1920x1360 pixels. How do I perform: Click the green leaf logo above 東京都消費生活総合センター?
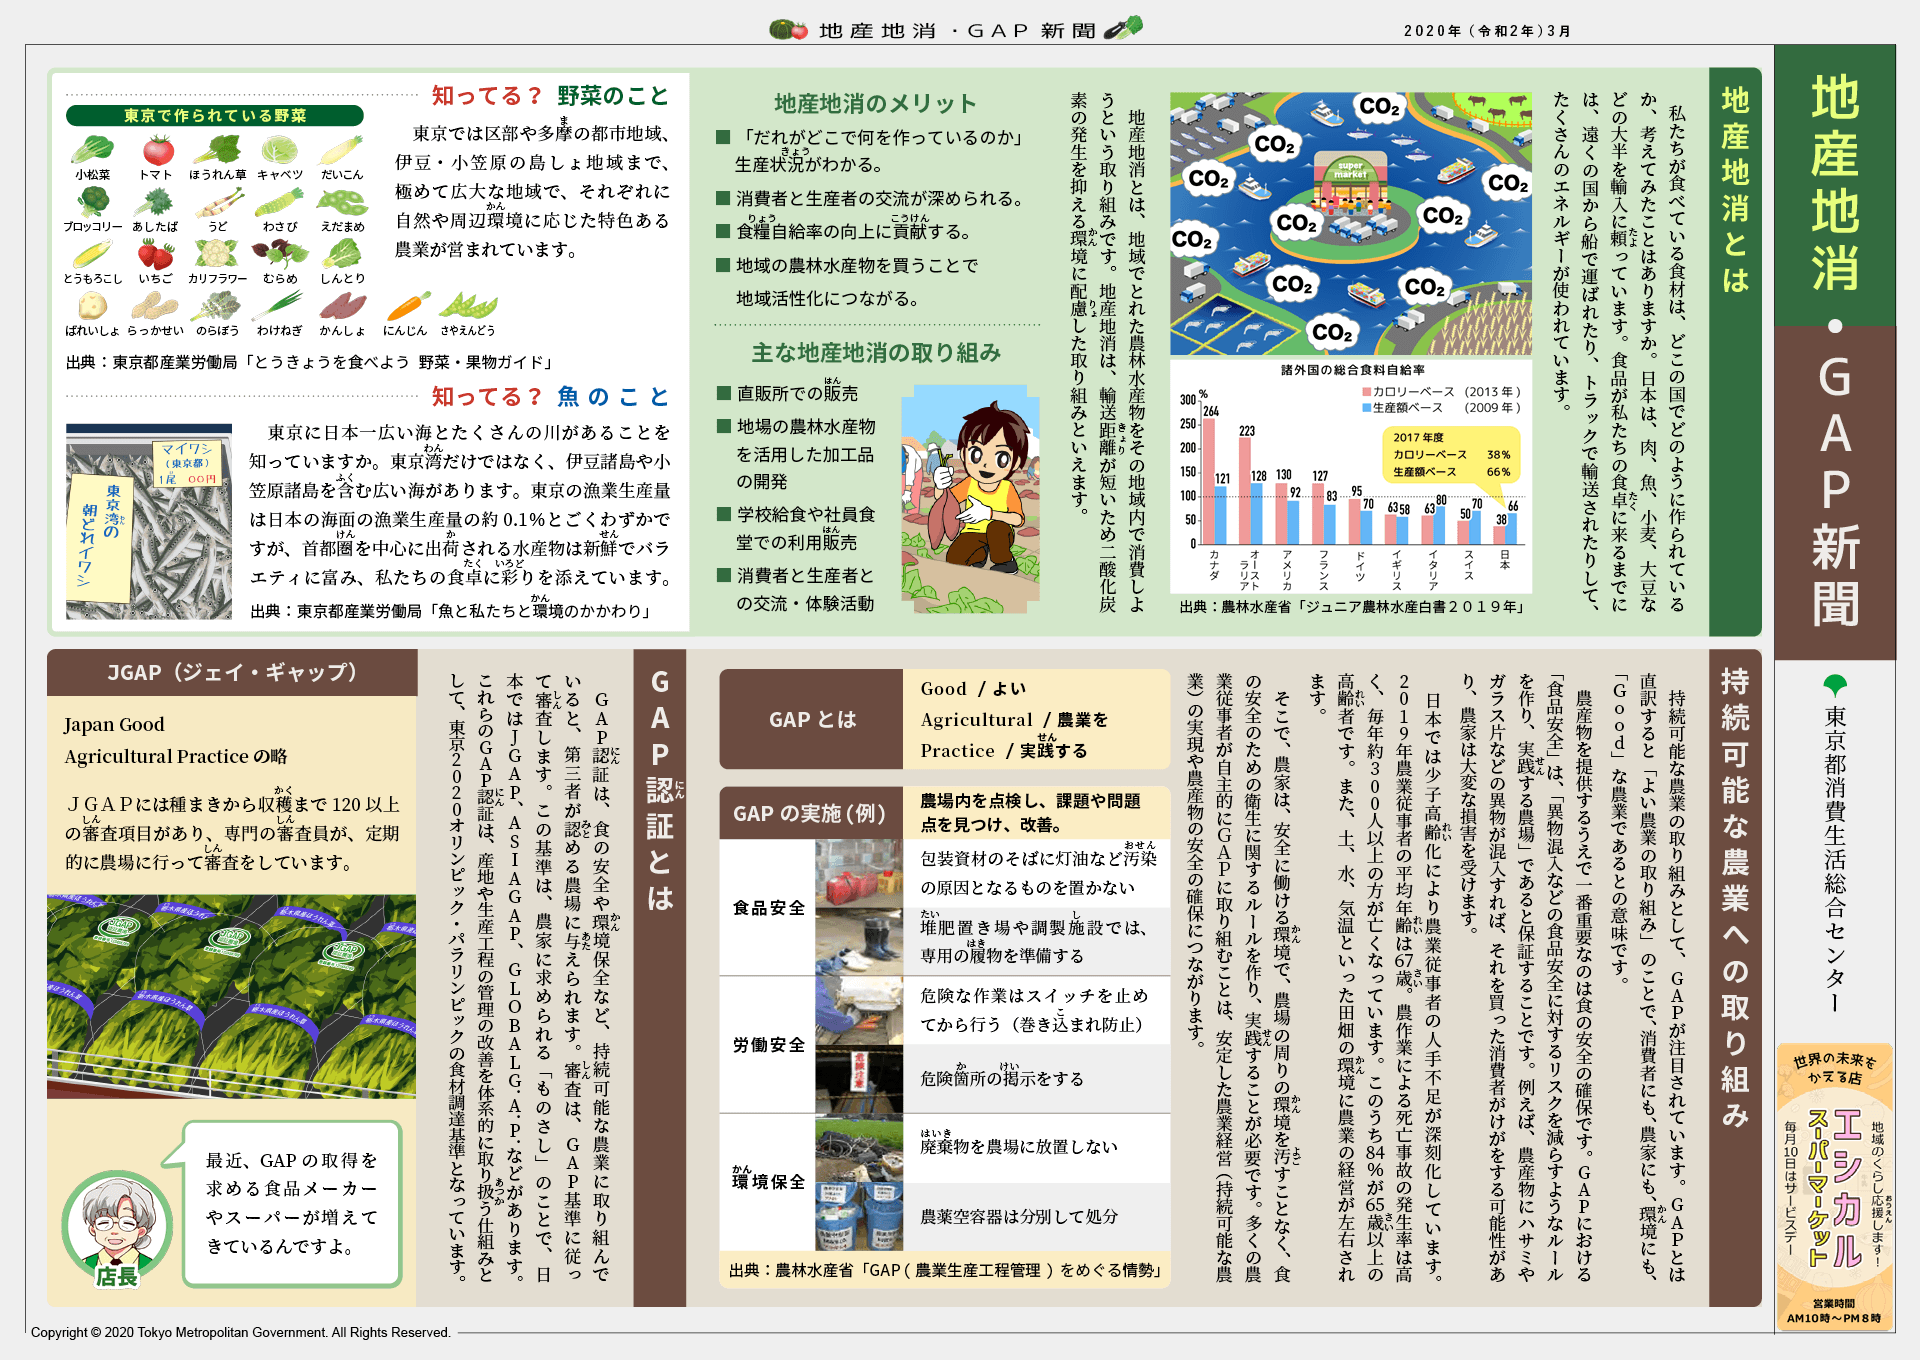(1835, 685)
